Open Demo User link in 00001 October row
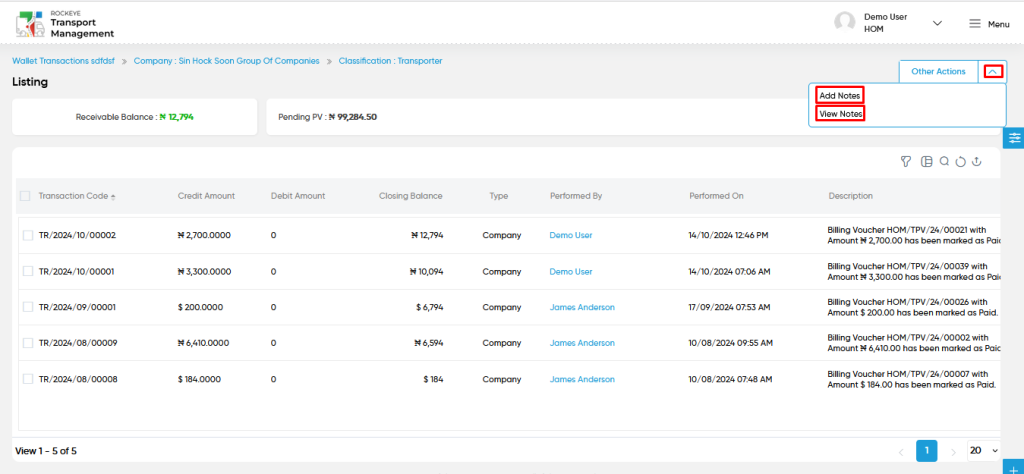This screenshot has height=474, width=1024. [571, 271]
